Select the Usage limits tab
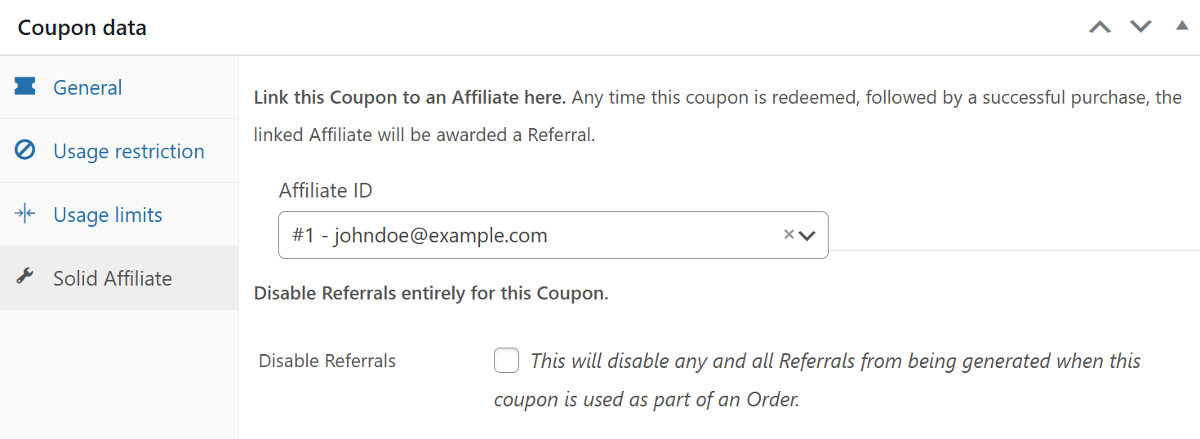 click(x=108, y=215)
